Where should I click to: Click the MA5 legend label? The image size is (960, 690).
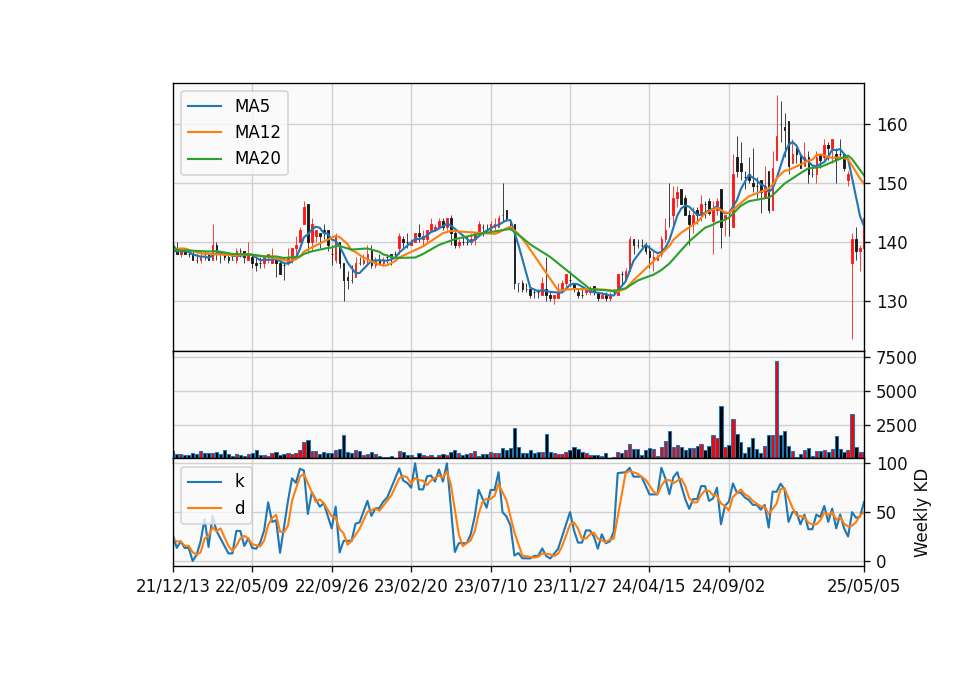[x=252, y=106]
